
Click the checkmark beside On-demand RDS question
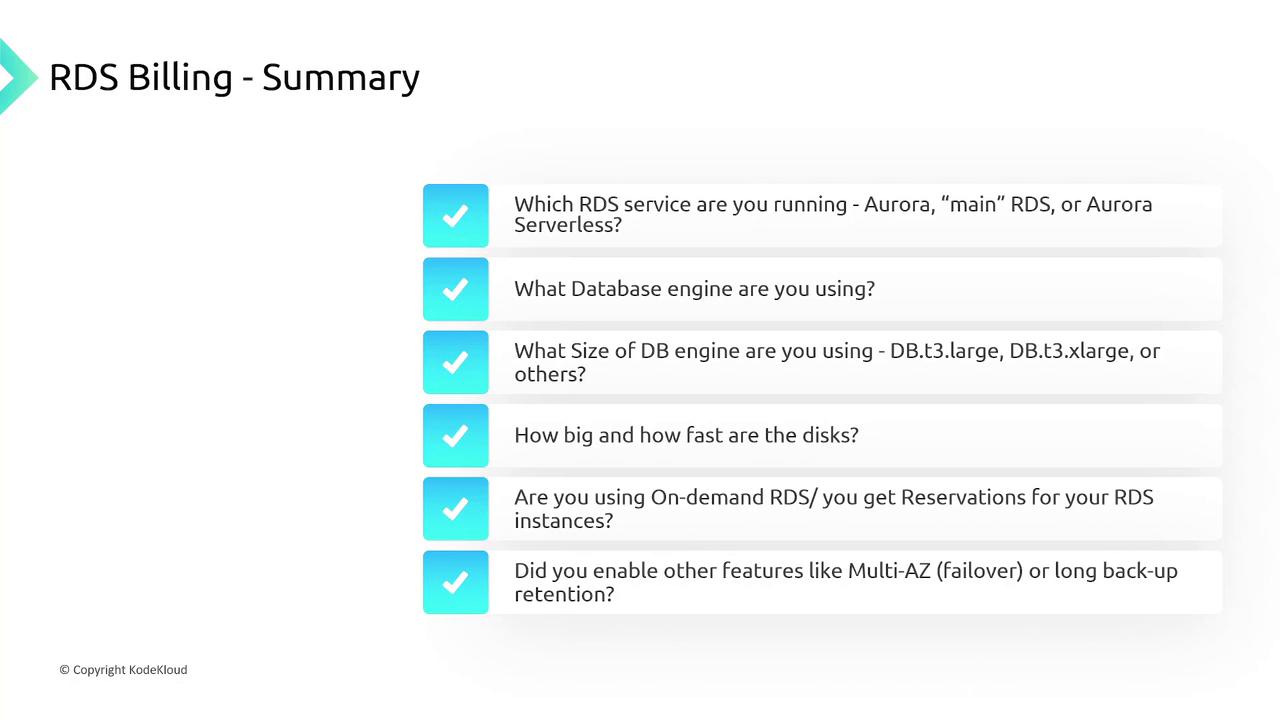coord(456,509)
